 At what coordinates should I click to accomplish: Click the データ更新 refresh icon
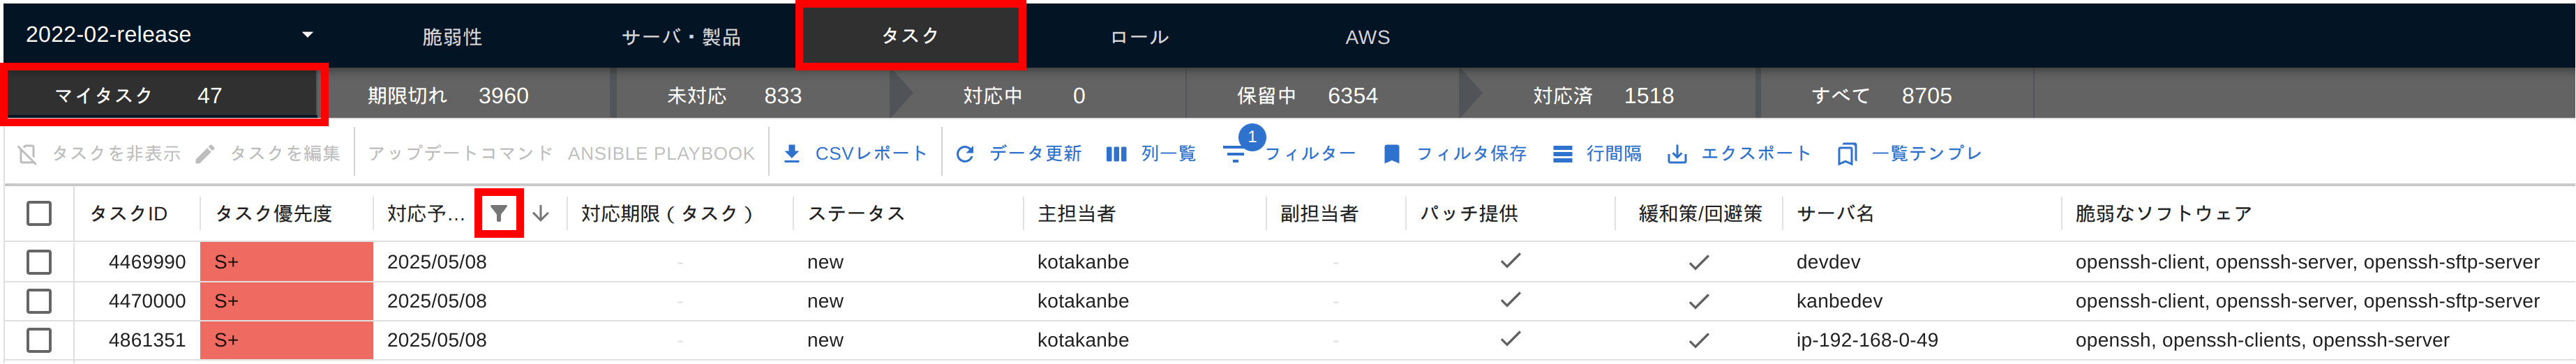(965, 154)
